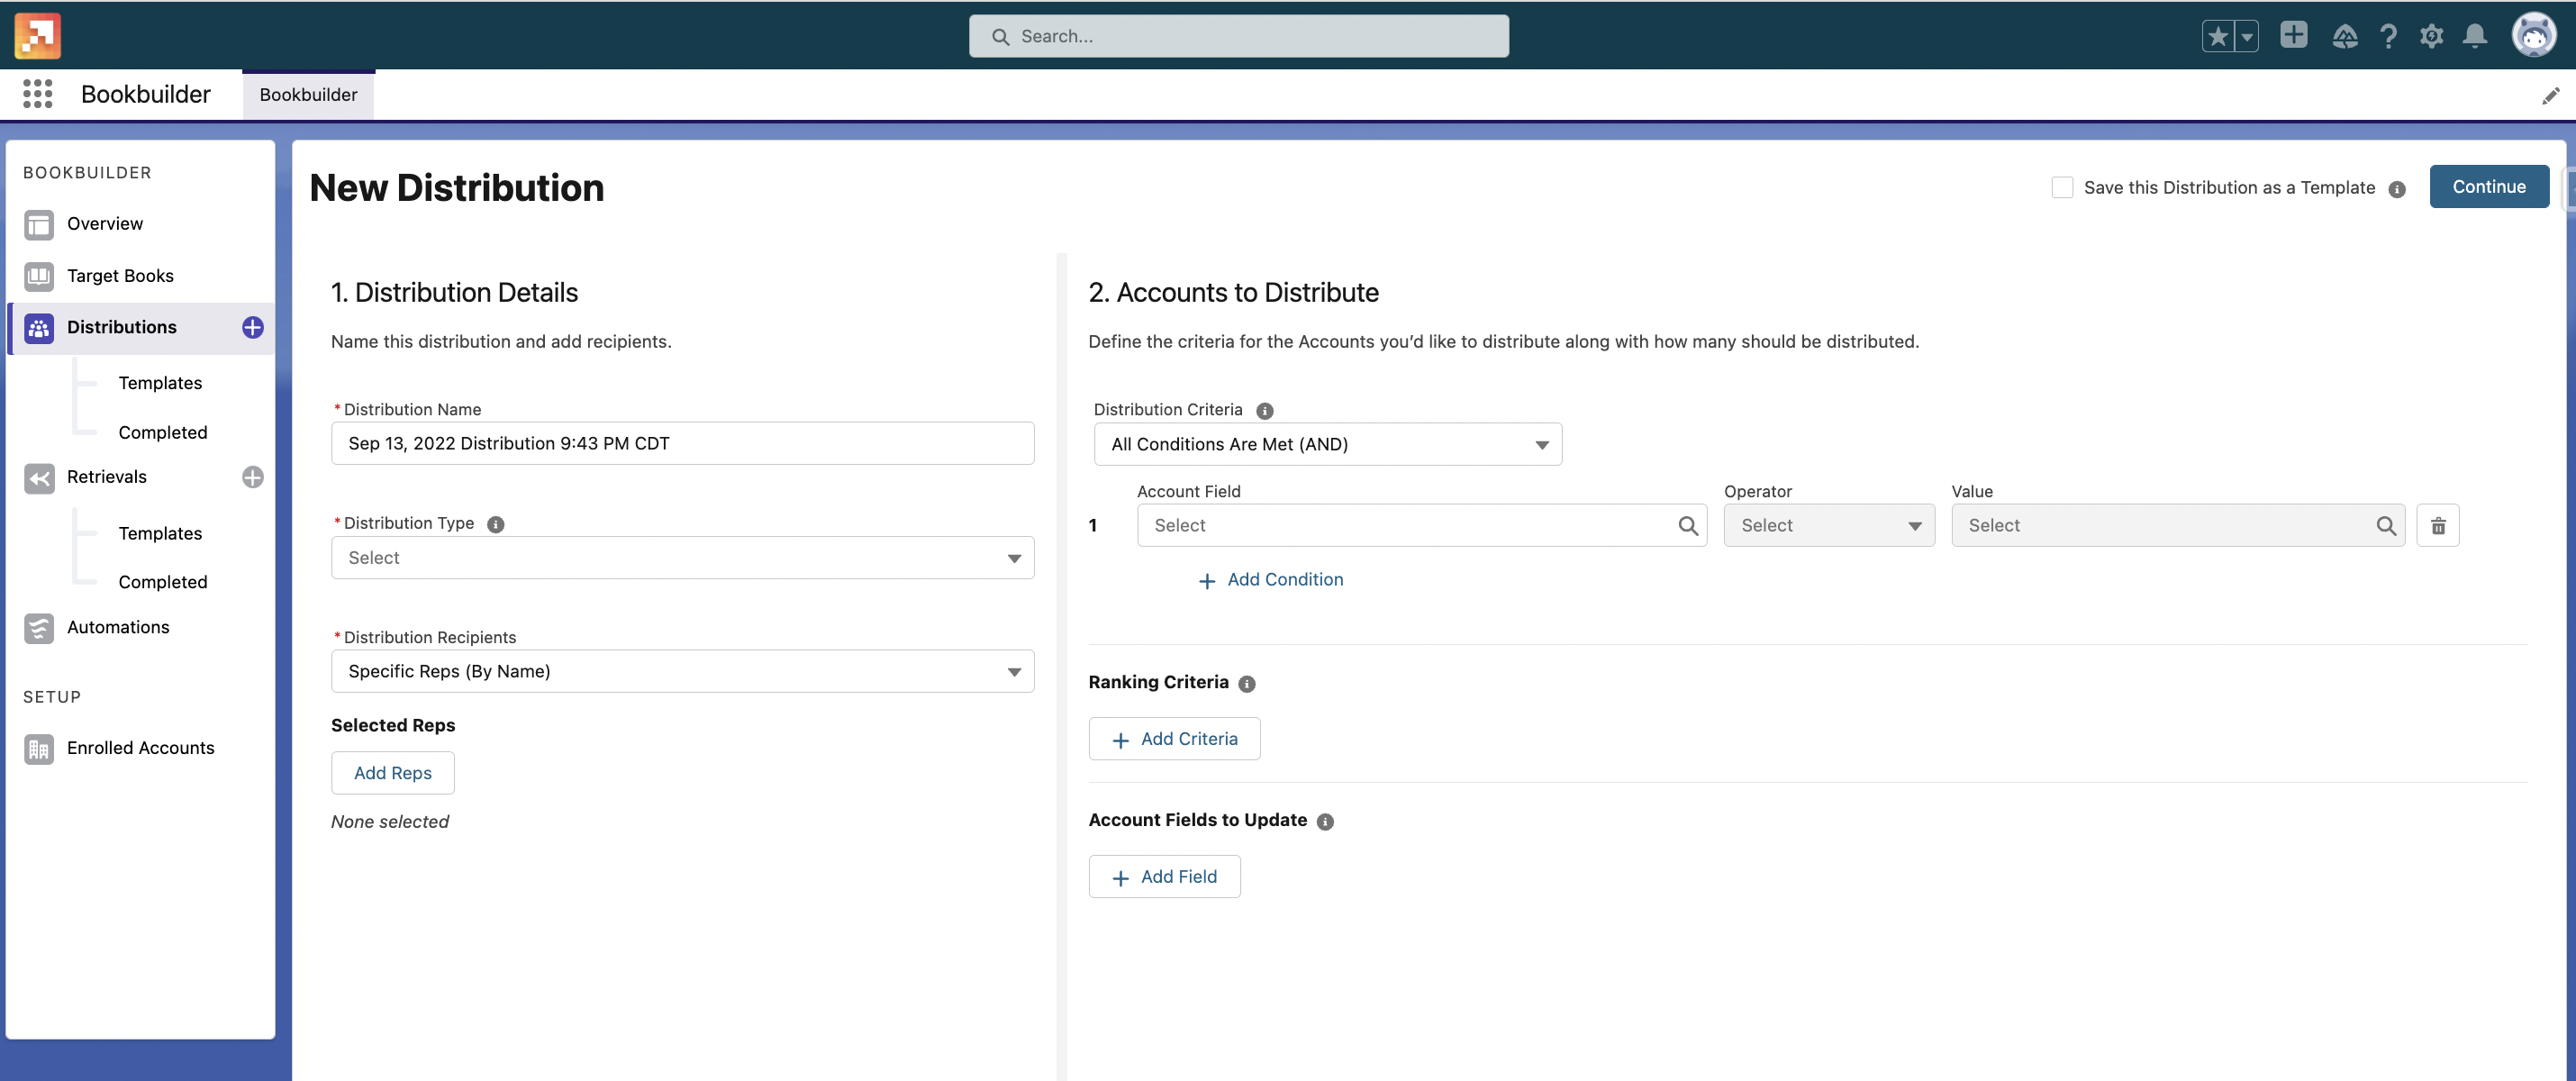
Task: Open the notifications bell
Action: tap(2474, 37)
